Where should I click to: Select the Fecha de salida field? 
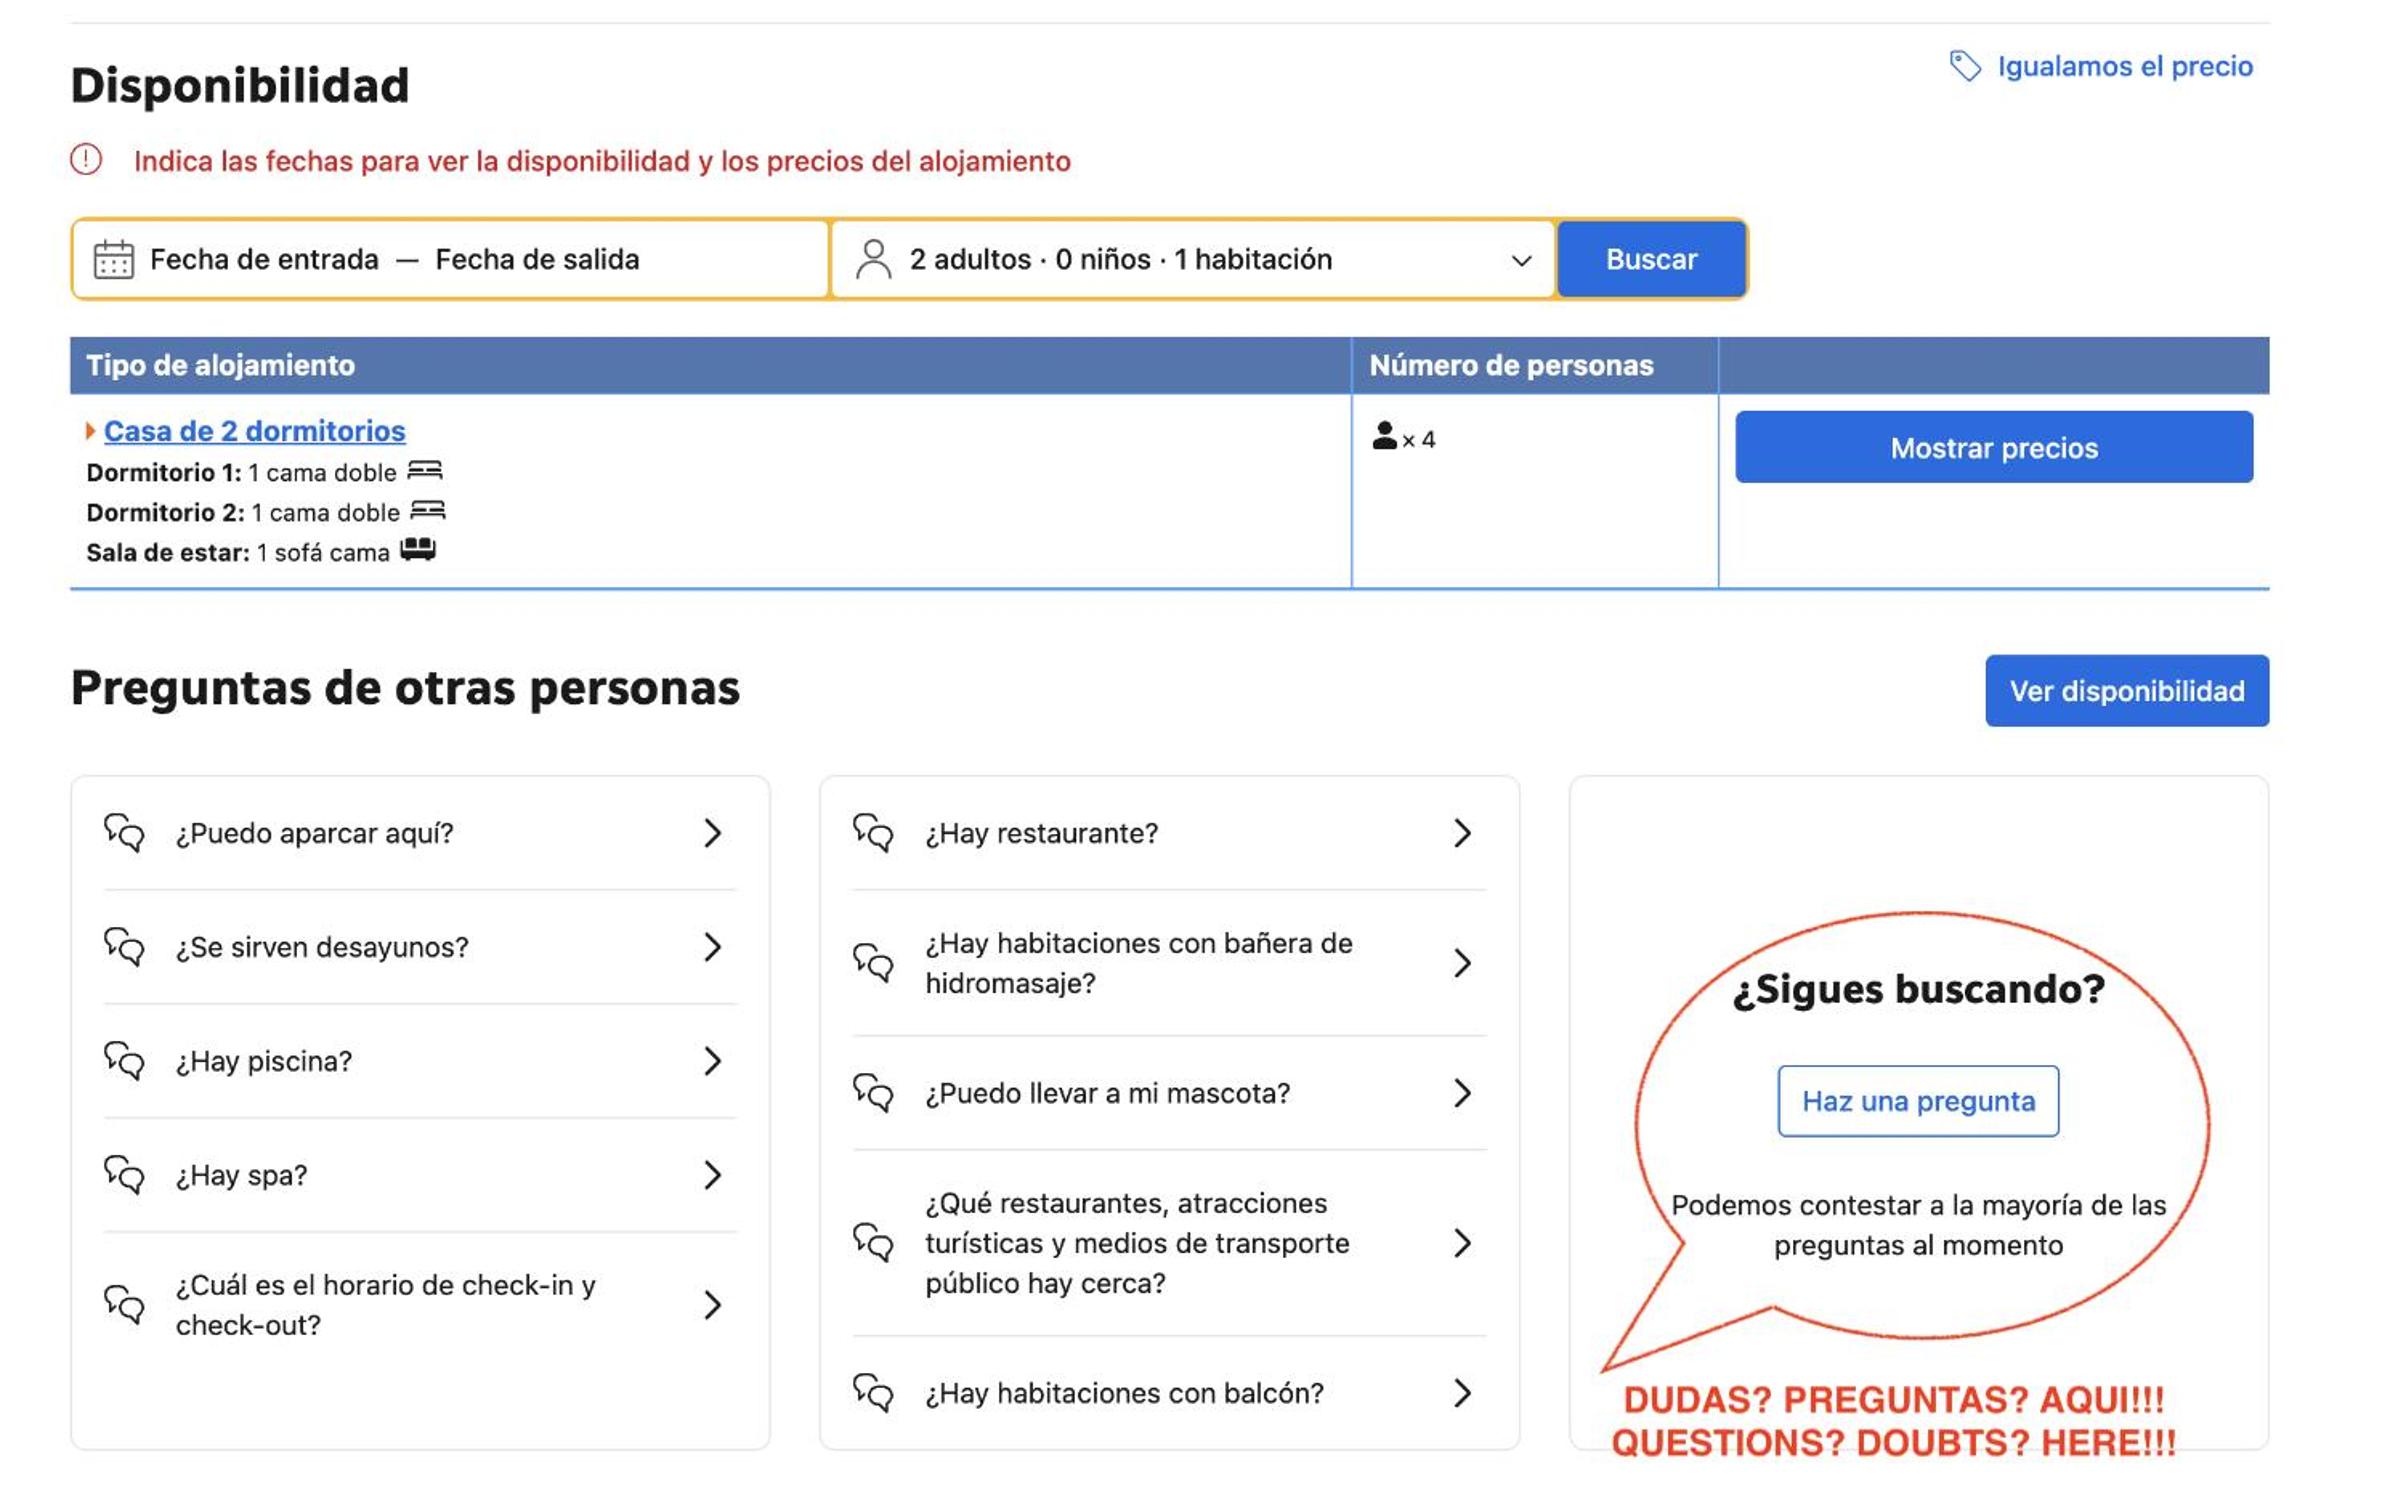coord(537,259)
